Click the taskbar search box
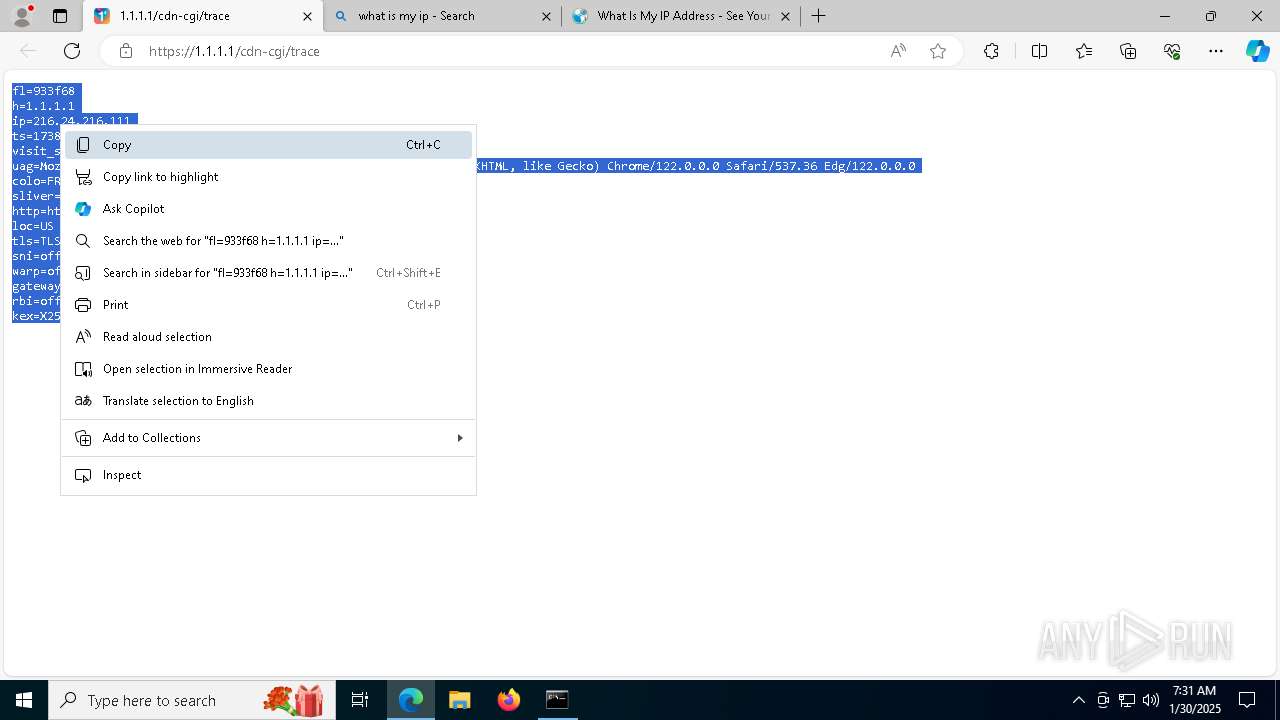Image resolution: width=1280 pixels, height=720 pixels. [191, 700]
